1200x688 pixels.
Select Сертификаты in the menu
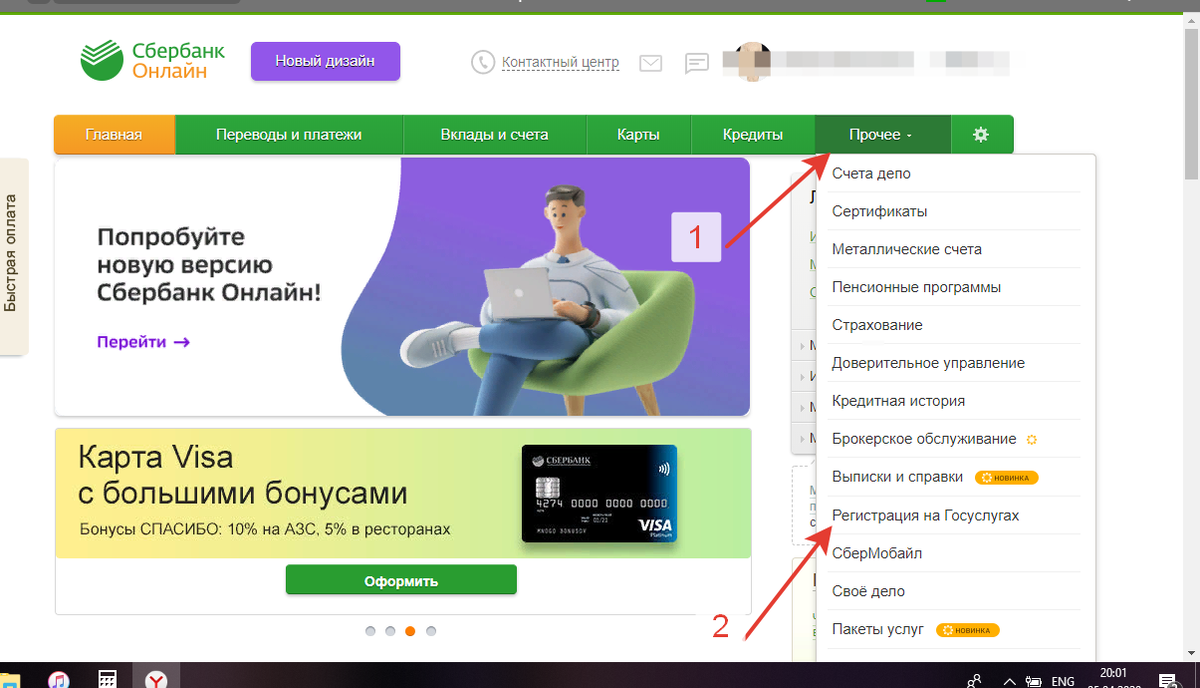[x=955, y=211]
